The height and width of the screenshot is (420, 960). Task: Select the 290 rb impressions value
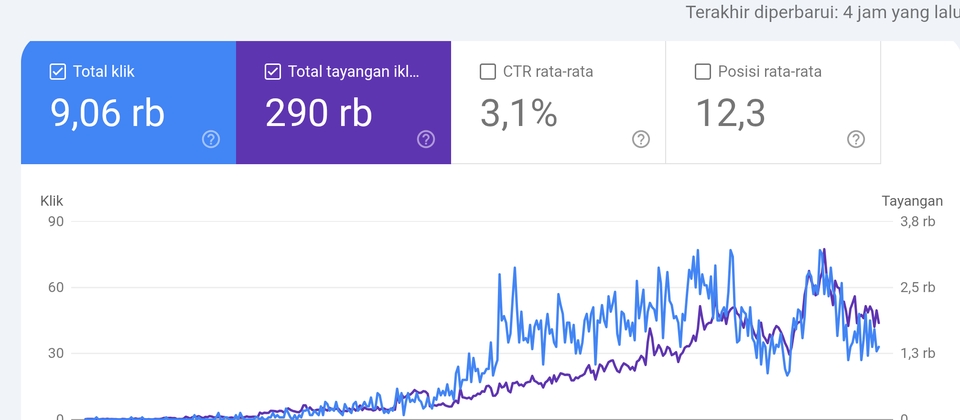point(318,113)
